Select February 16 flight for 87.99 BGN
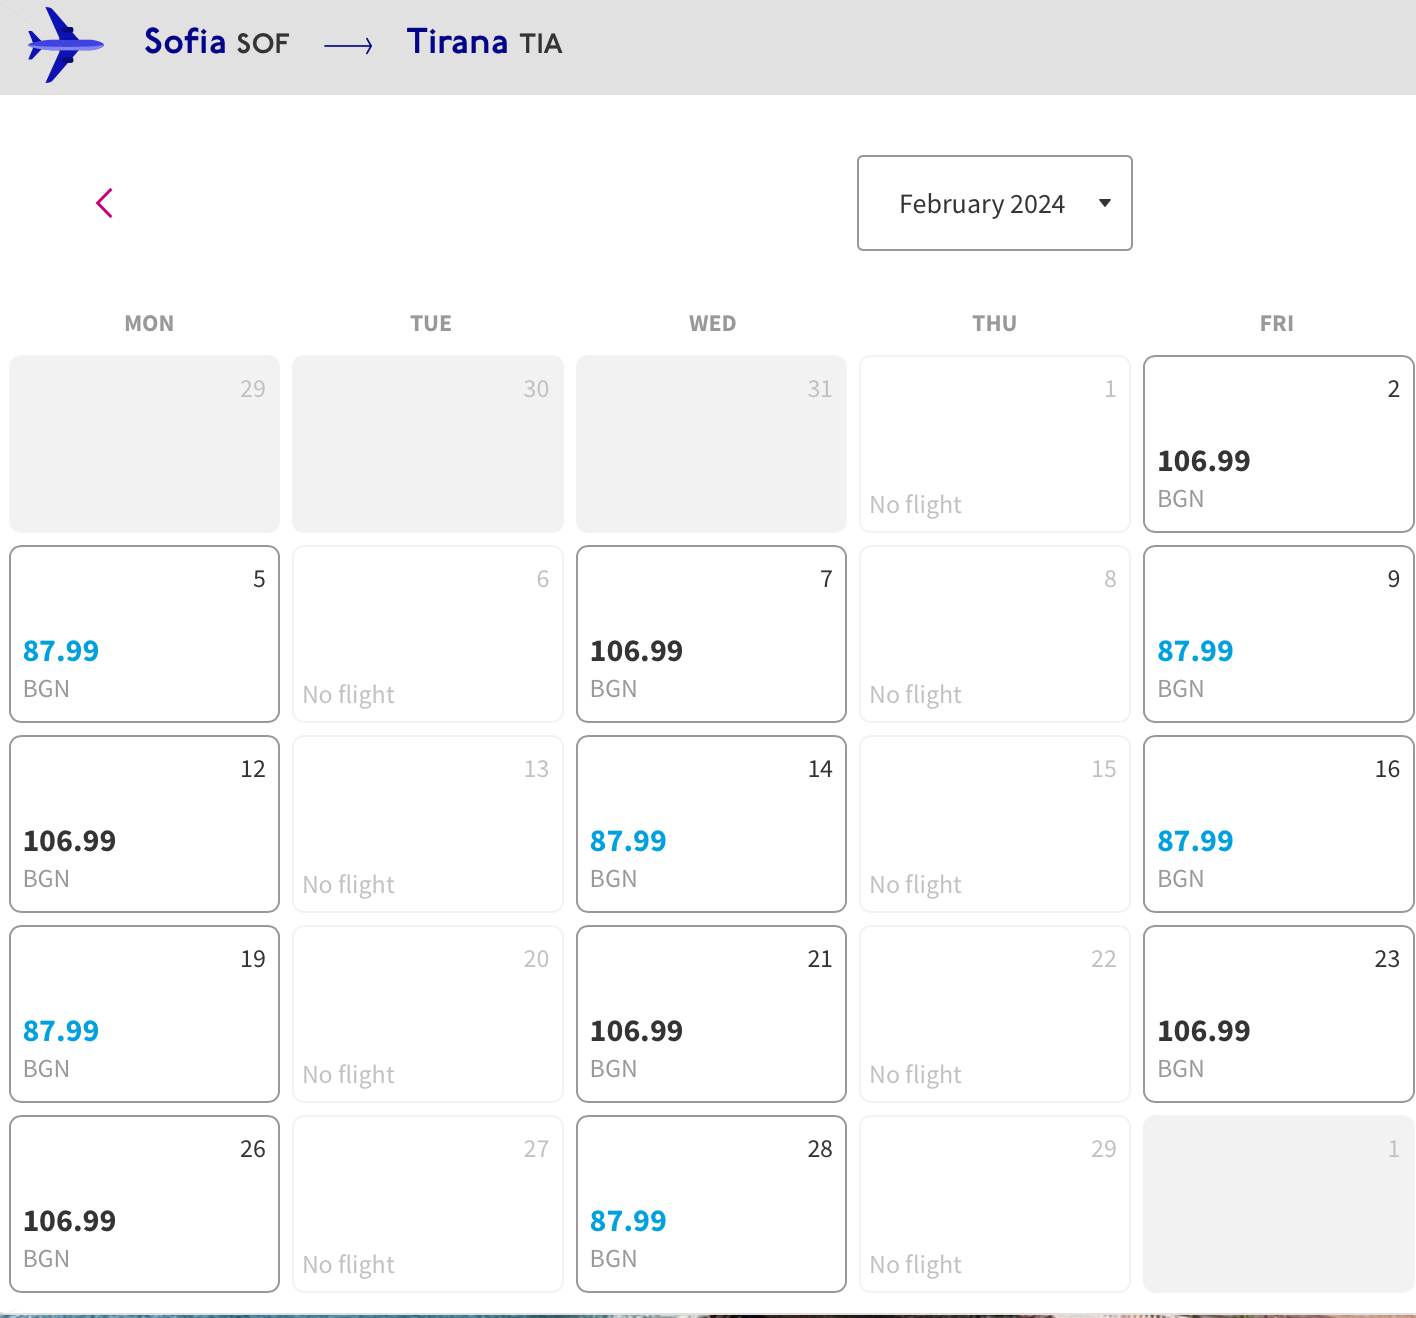The height and width of the screenshot is (1318, 1416). click(1278, 824)
